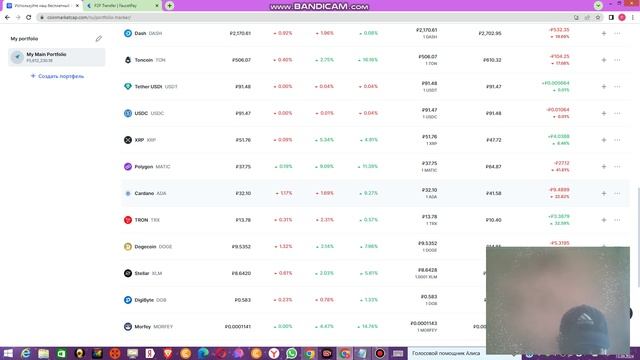Screen dimensions: 640x360
Task: Click the Toncoin coin icon
Action: tap(128, 60)
